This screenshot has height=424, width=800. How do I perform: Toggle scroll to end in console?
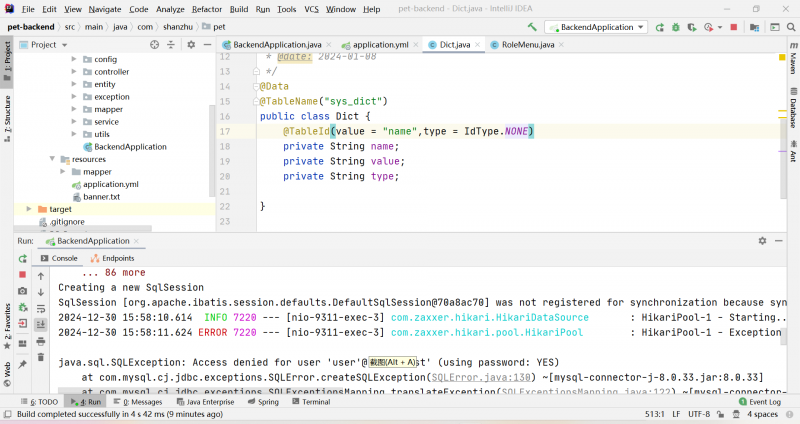tap(41, 325)
